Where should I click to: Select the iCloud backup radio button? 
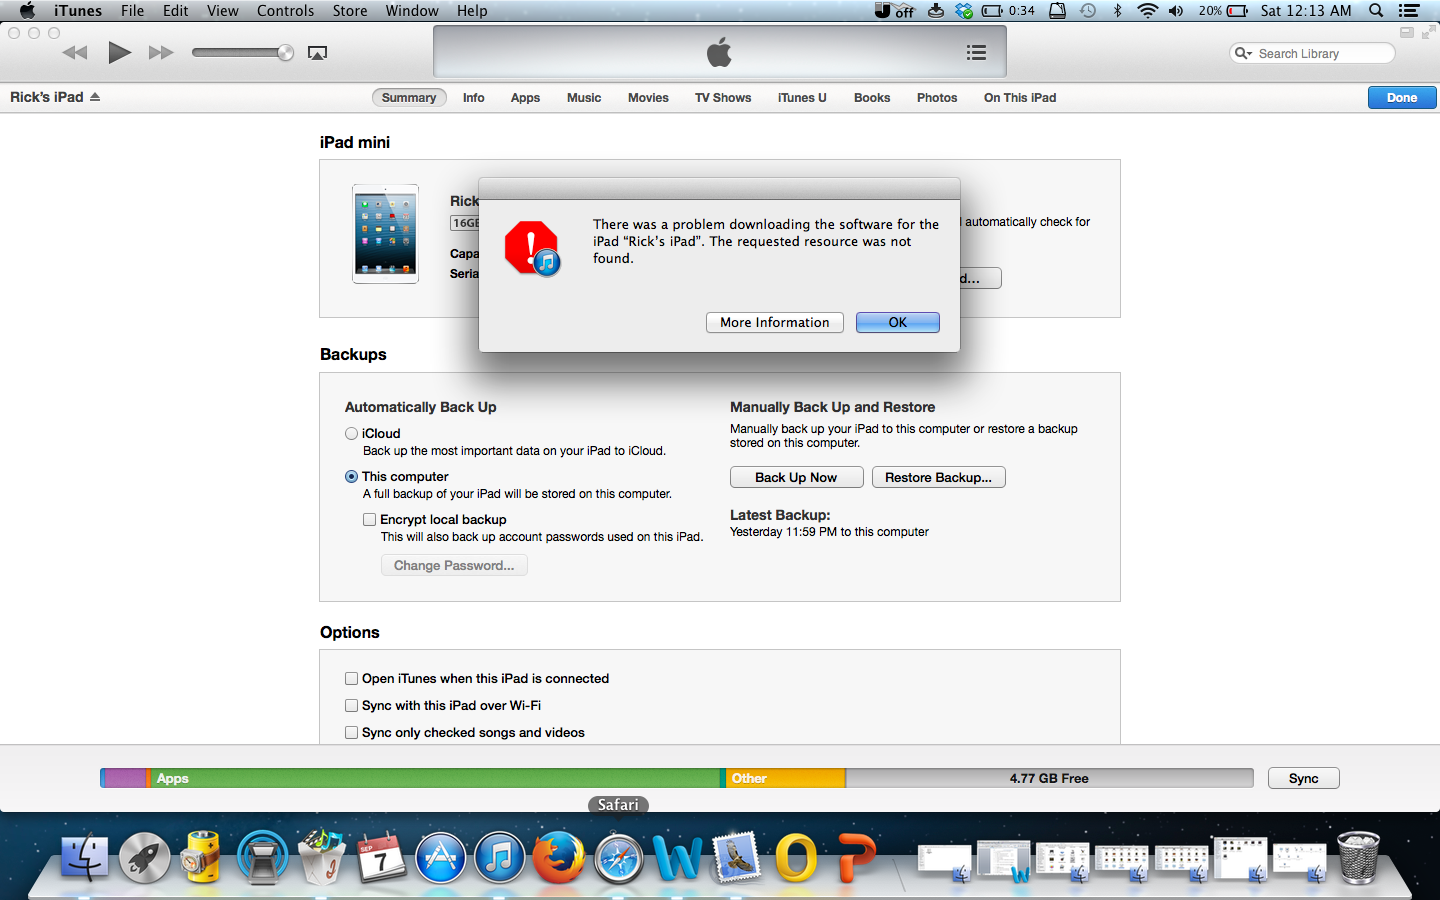(x=351, y=433)
